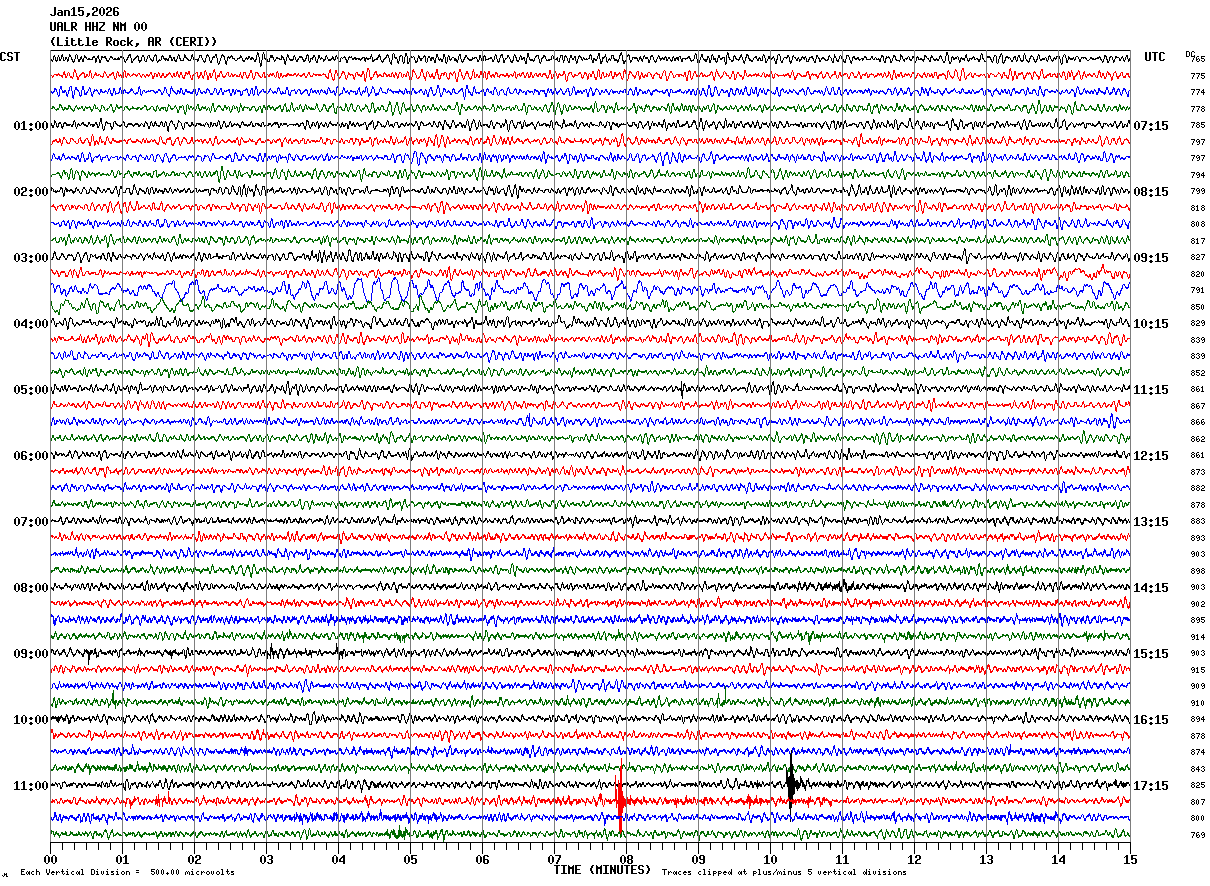This screenshot has width=1210, height=886.
Task: Click minute tick 12 on the bottom axis
Action: 914,859
